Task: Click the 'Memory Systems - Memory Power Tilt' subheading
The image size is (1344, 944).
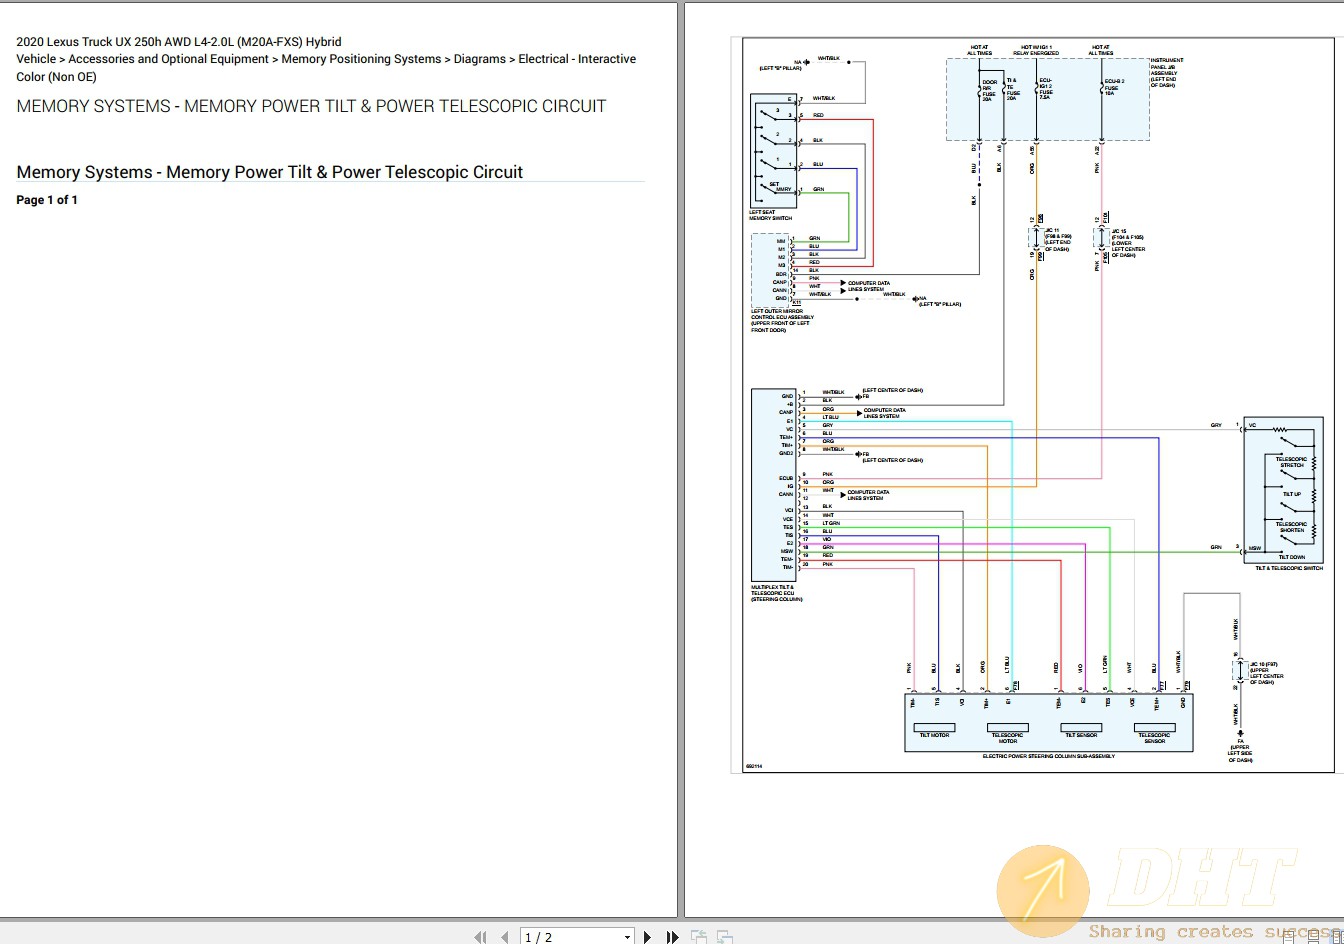Action: pos(270,172)
